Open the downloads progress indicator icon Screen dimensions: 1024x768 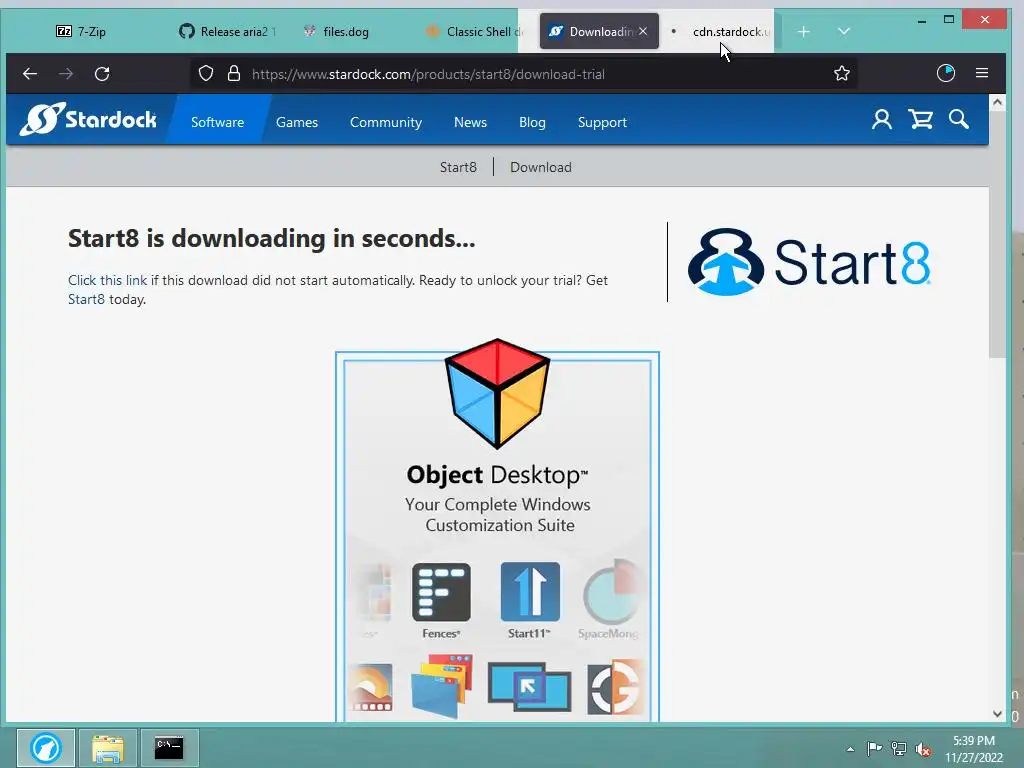pos(946,73)
